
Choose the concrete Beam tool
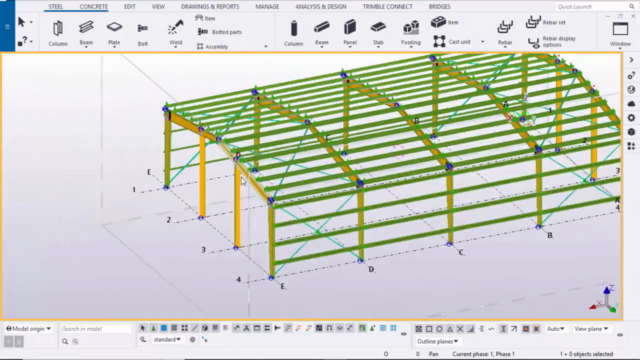coord(322,32)
